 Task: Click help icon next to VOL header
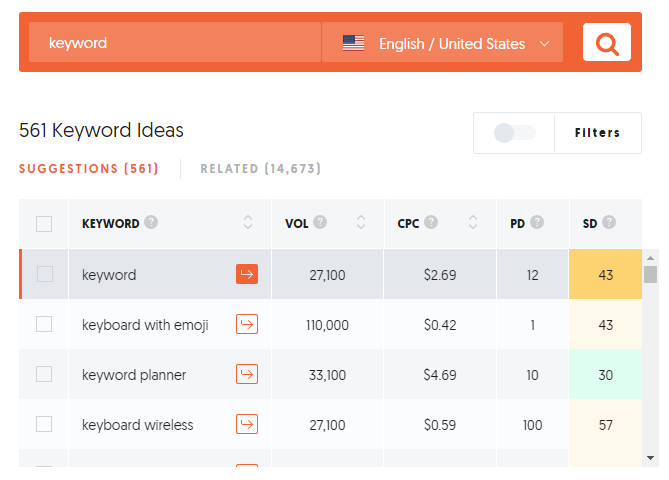[x=320, y=222]
